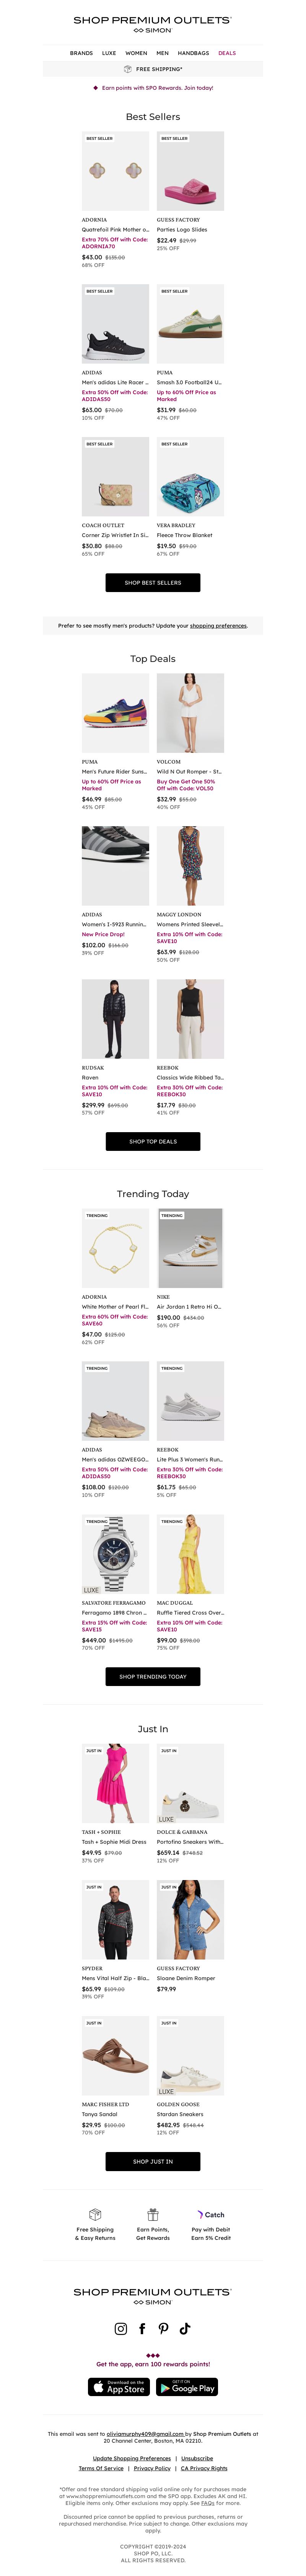Open the HANDBAGS navigation item
Viewport: 306px width, 2576px height.
click(193, 53)
